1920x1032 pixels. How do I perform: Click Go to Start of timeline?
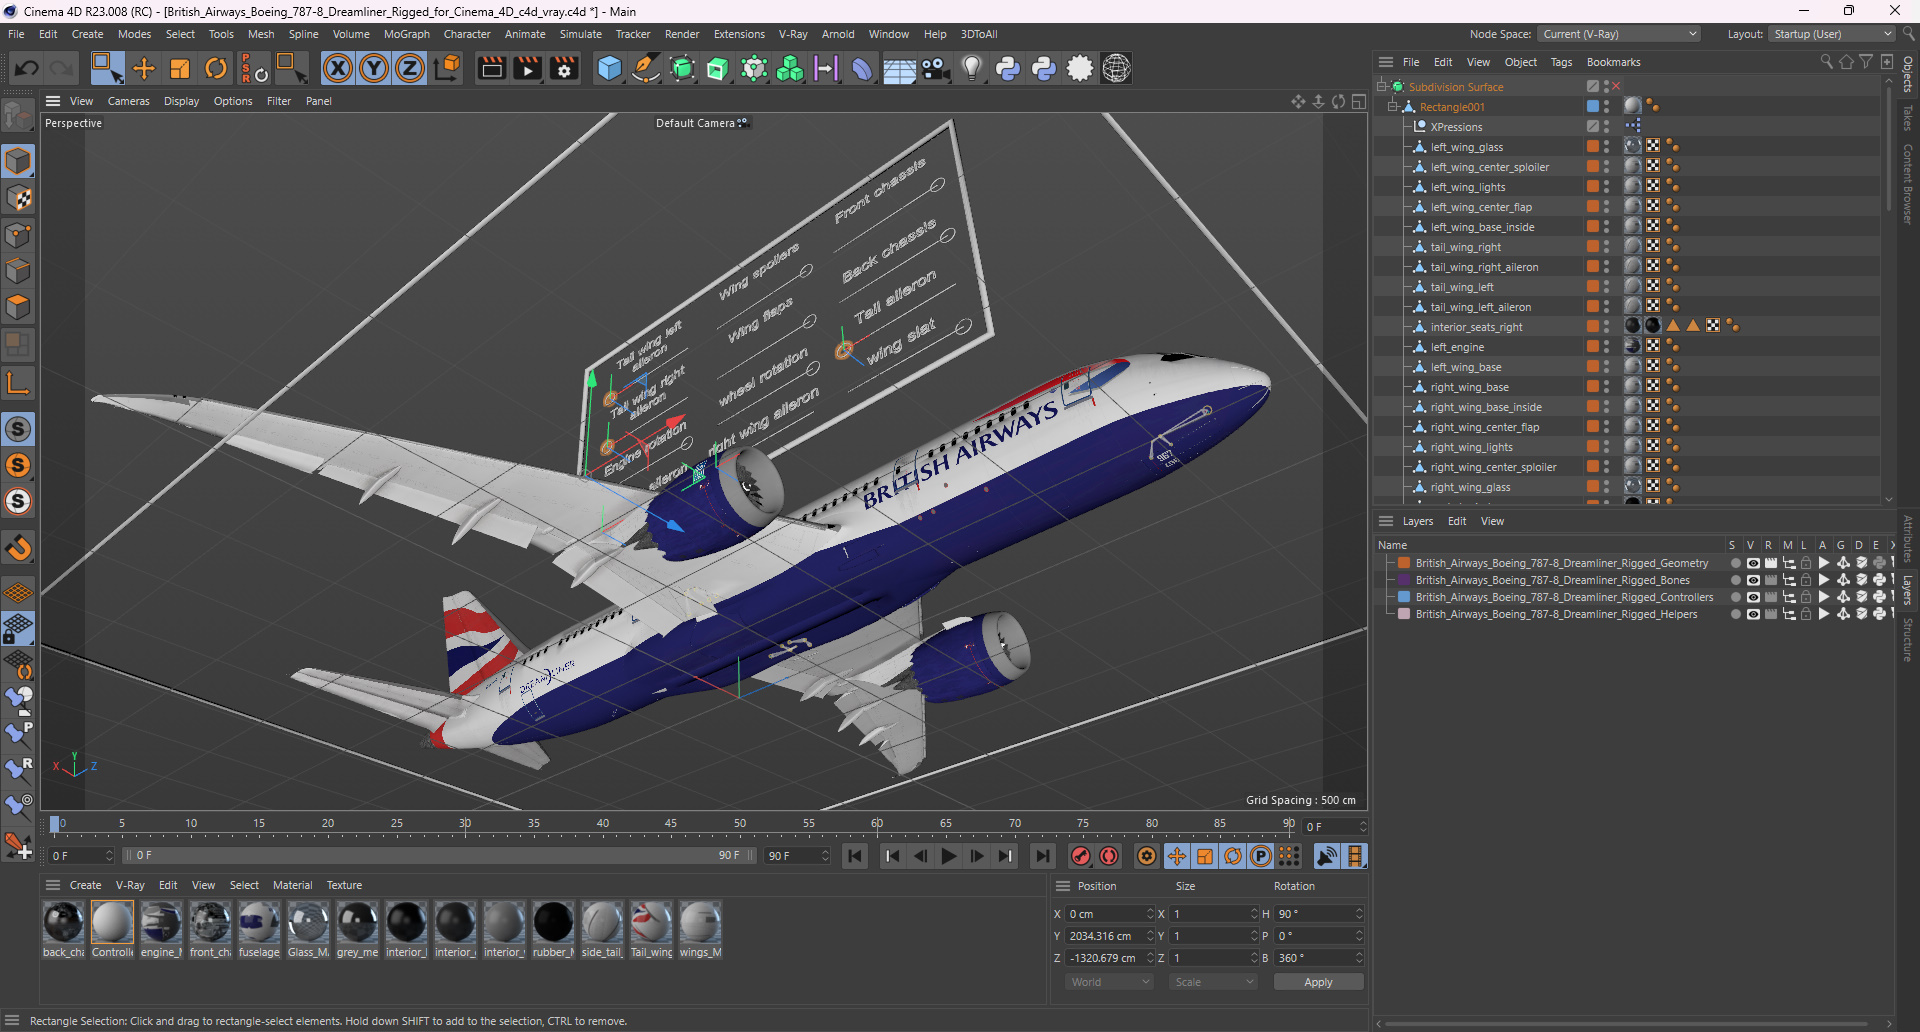coord(854,856)
